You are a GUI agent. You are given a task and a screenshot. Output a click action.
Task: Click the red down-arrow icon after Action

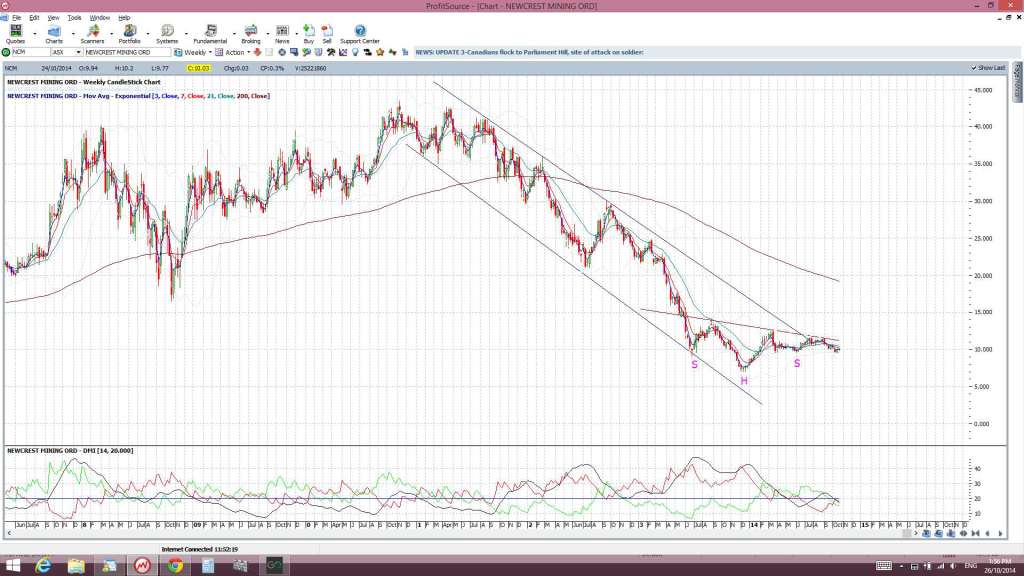257,52
